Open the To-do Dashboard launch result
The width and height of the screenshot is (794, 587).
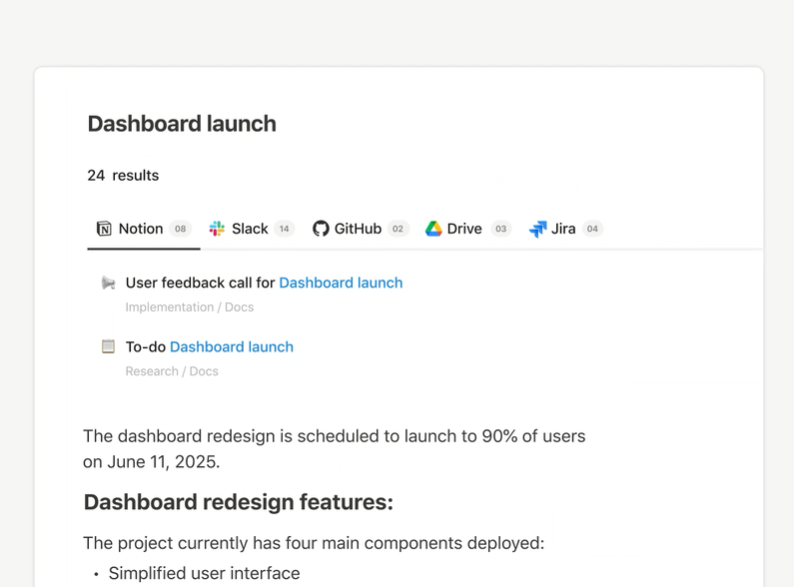pos(210,347)
